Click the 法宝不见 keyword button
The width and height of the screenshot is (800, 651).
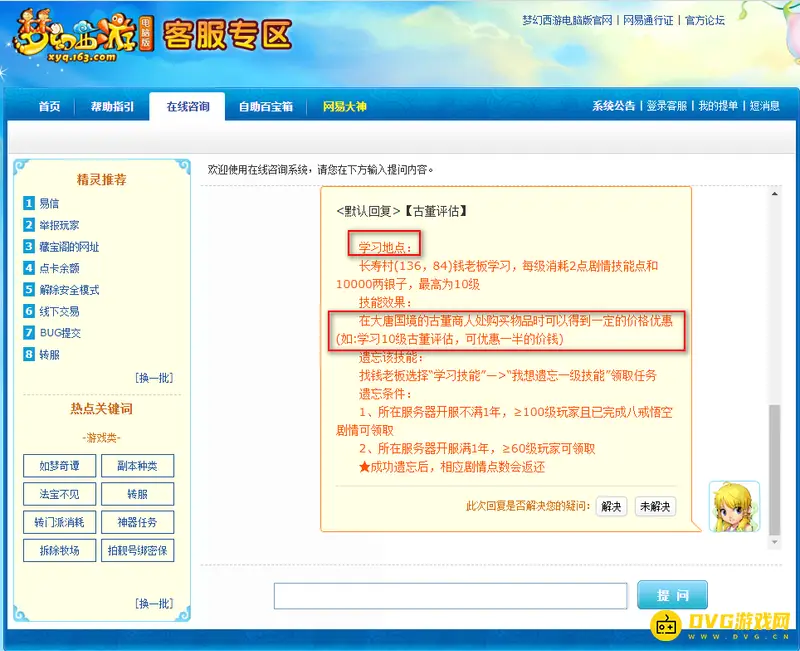click(x=59, y=494)
